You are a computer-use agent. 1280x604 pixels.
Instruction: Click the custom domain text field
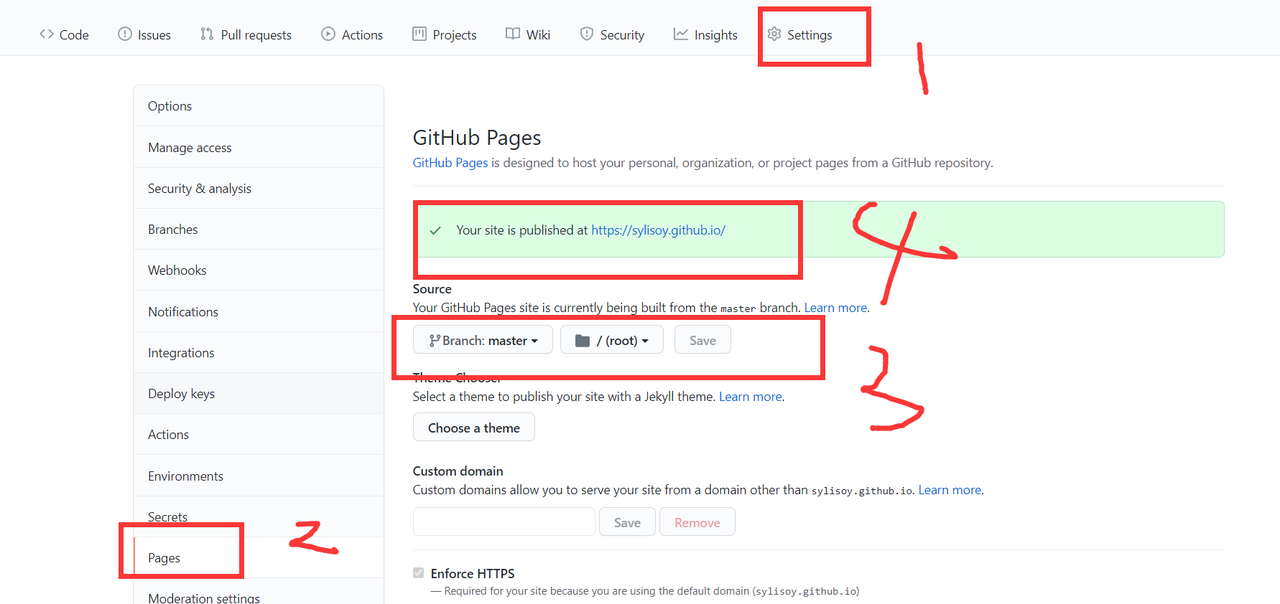[504, 522]
